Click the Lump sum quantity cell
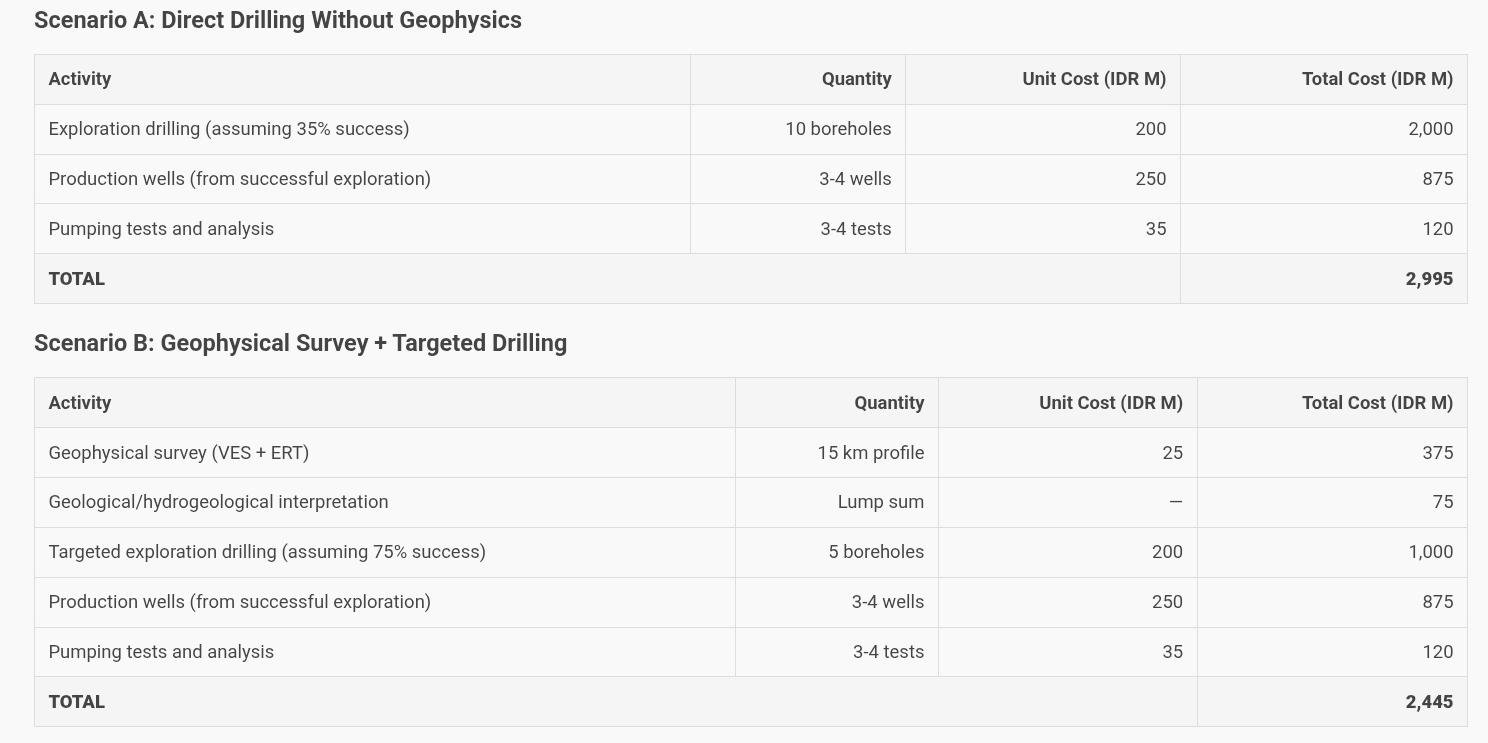Viewport: 1488px width, 743px height. click(880, 502)
